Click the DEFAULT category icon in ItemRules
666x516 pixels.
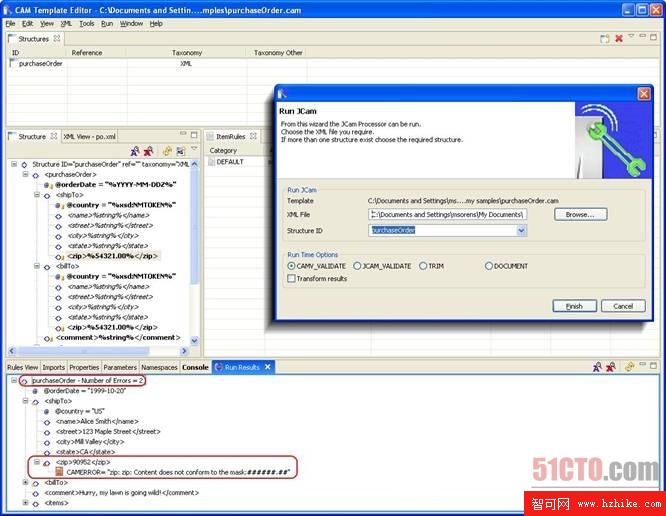[212, 161]
